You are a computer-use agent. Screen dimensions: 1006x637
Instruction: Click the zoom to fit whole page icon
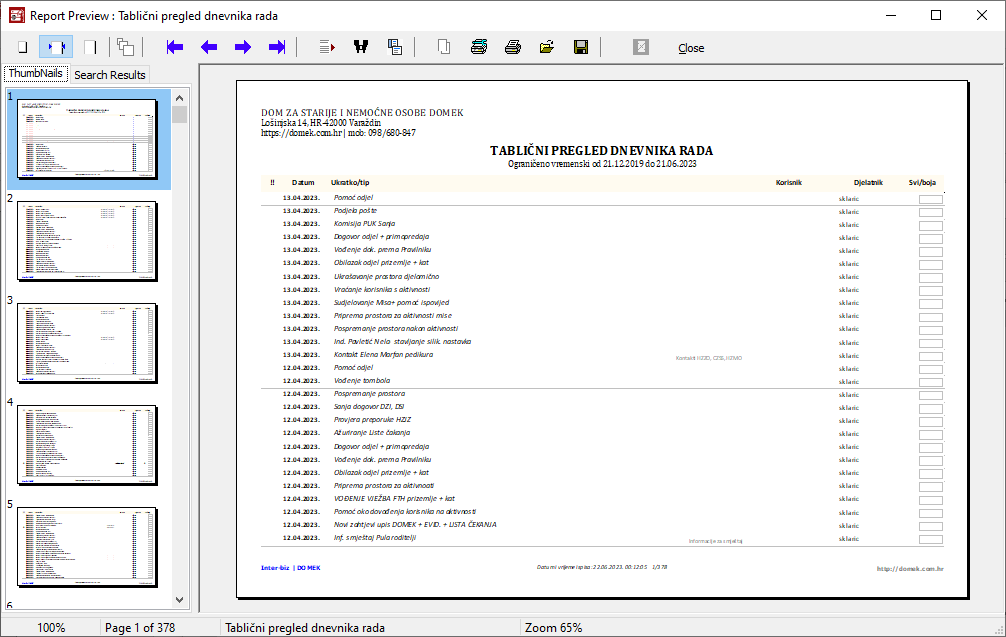(x=21, y=47)
